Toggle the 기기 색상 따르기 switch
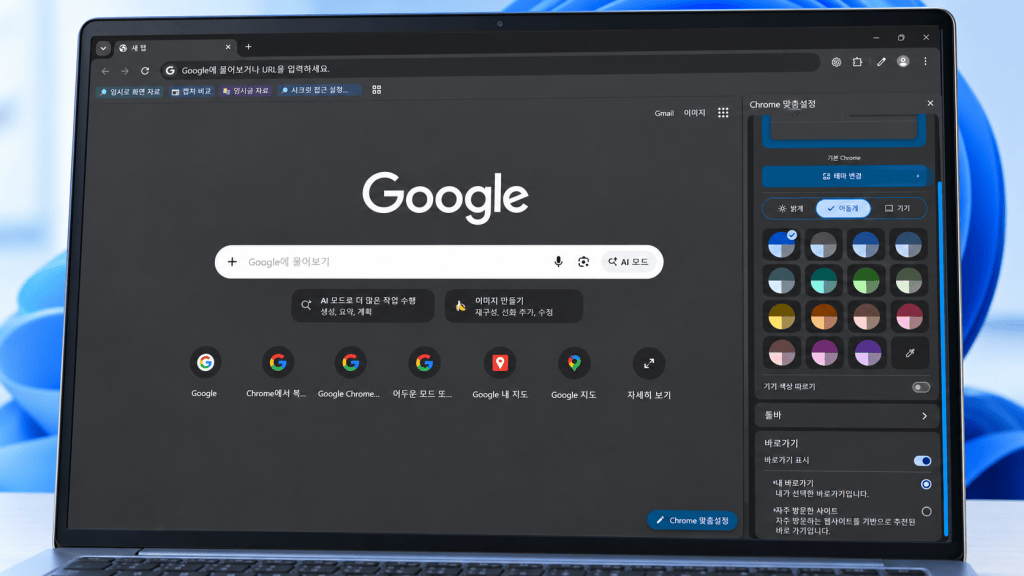This screenshot has width=1024, height=576. coord(921,387)
